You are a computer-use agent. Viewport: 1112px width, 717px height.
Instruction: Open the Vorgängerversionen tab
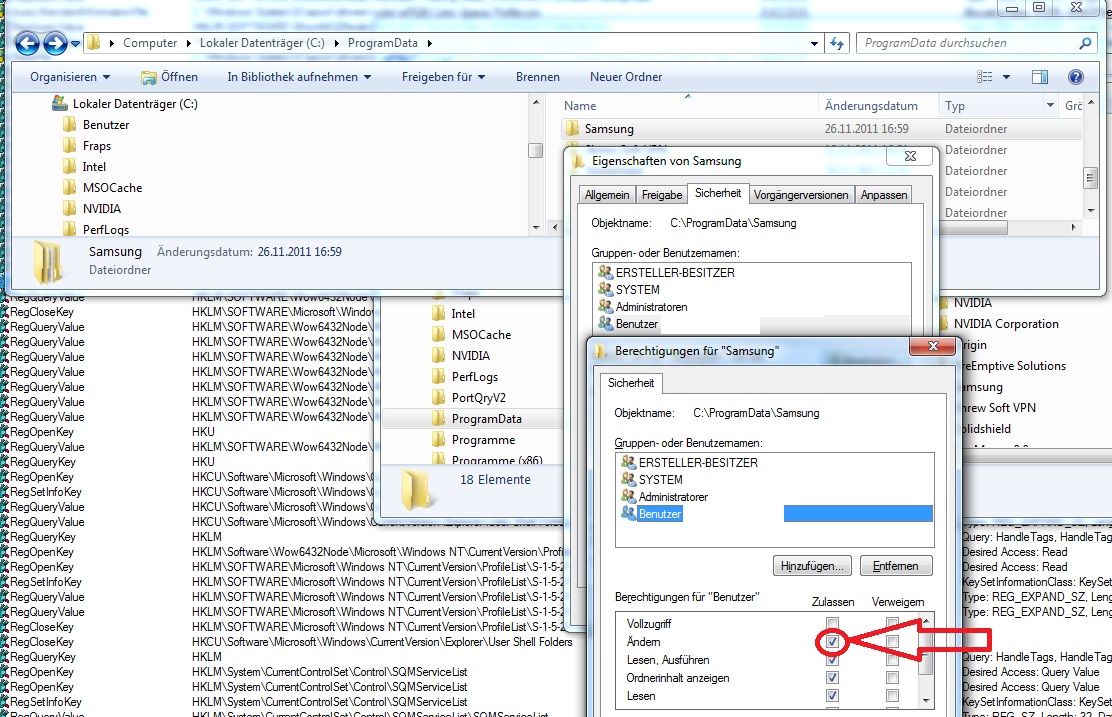801,195
